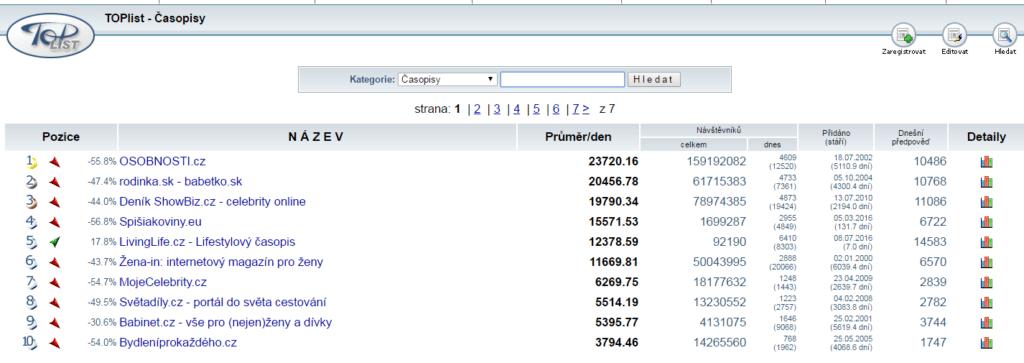Click the red down arrow beside OSOBNOSTI.cz
The image size is (1024, 363).
pos(54,161)
